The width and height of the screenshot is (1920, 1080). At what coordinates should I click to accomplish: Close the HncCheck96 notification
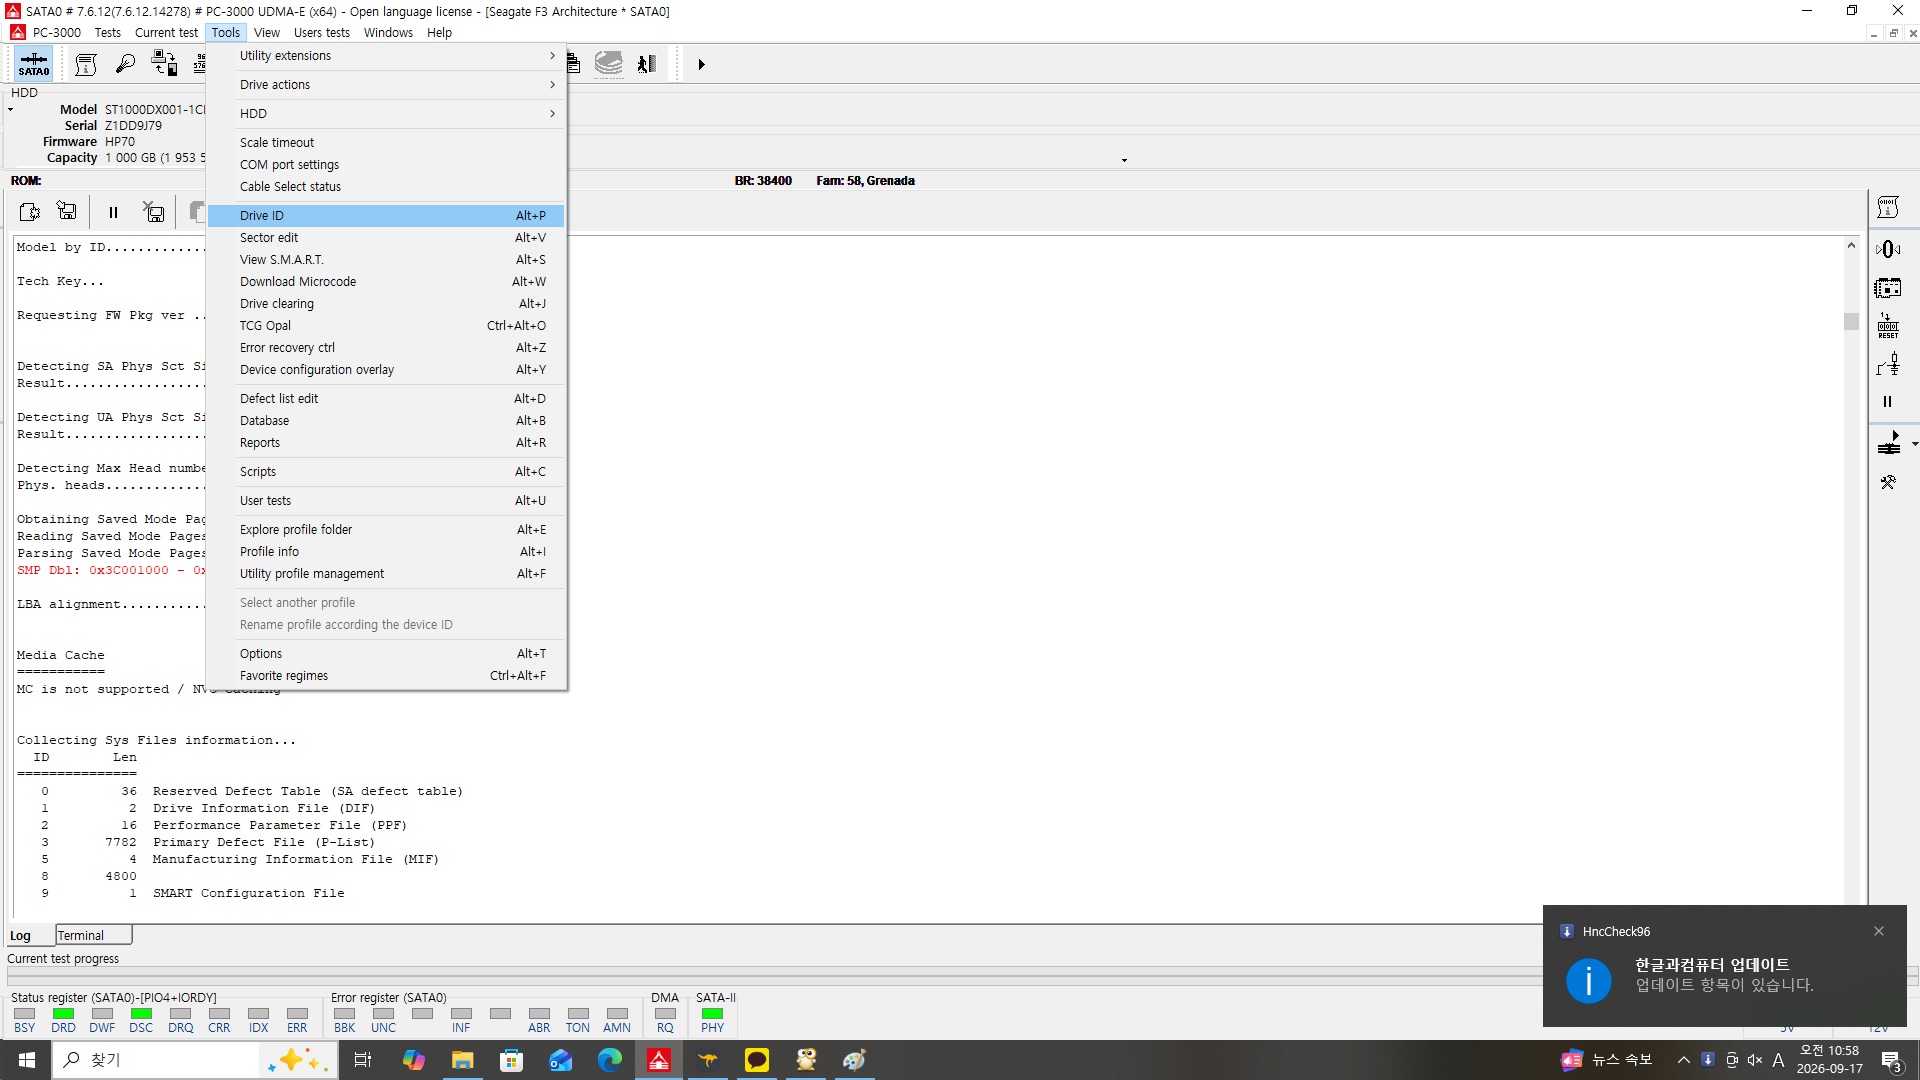click(x=1879, y=931)
